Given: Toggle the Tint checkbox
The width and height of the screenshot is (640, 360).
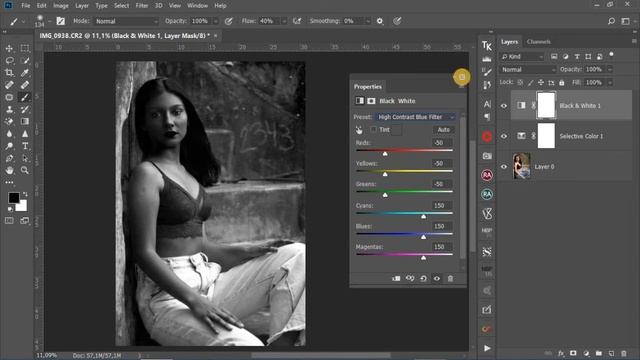Looking at the screenshot, I should pos(373,129).
